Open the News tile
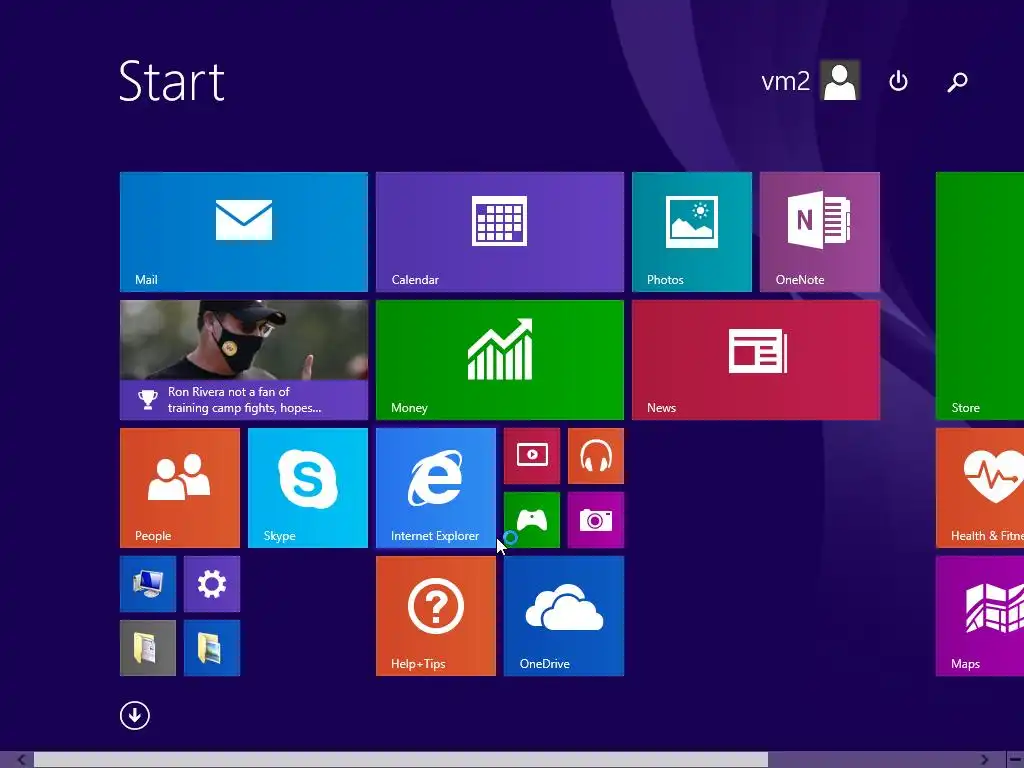This screenshot has height=768, width=1024. click(756, 360)
